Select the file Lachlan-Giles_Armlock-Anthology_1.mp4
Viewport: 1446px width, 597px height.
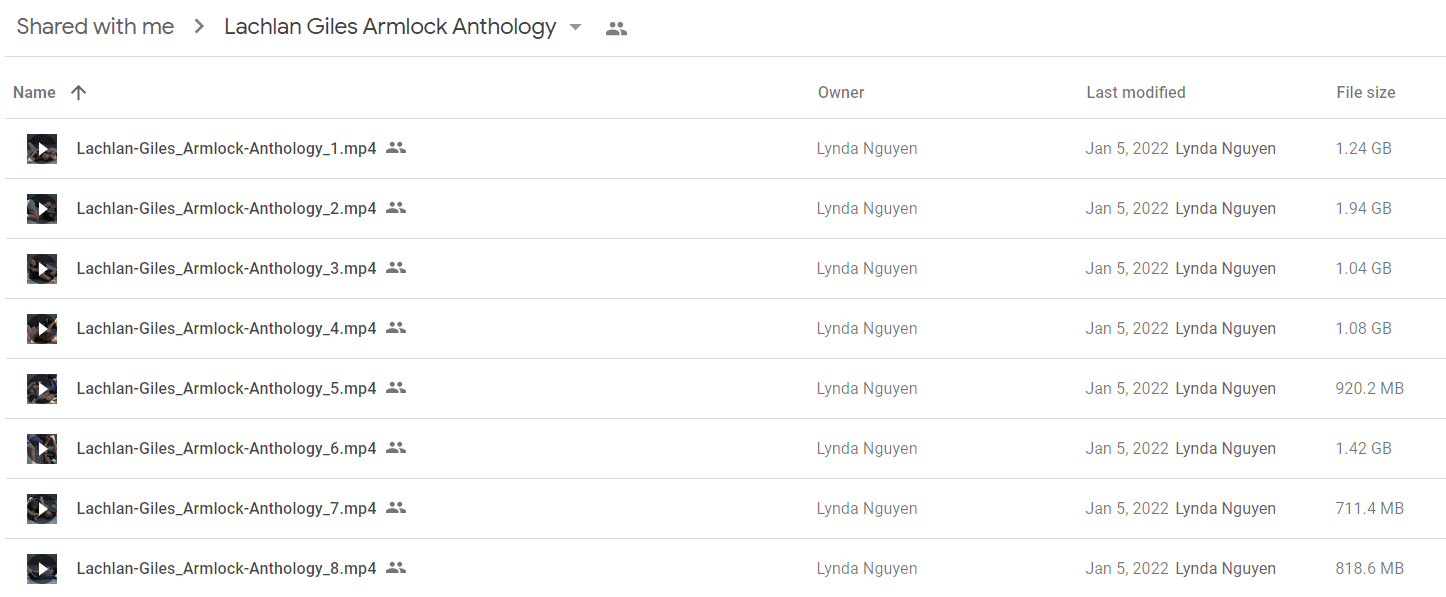pyautogui.click(x=226, y=148)
